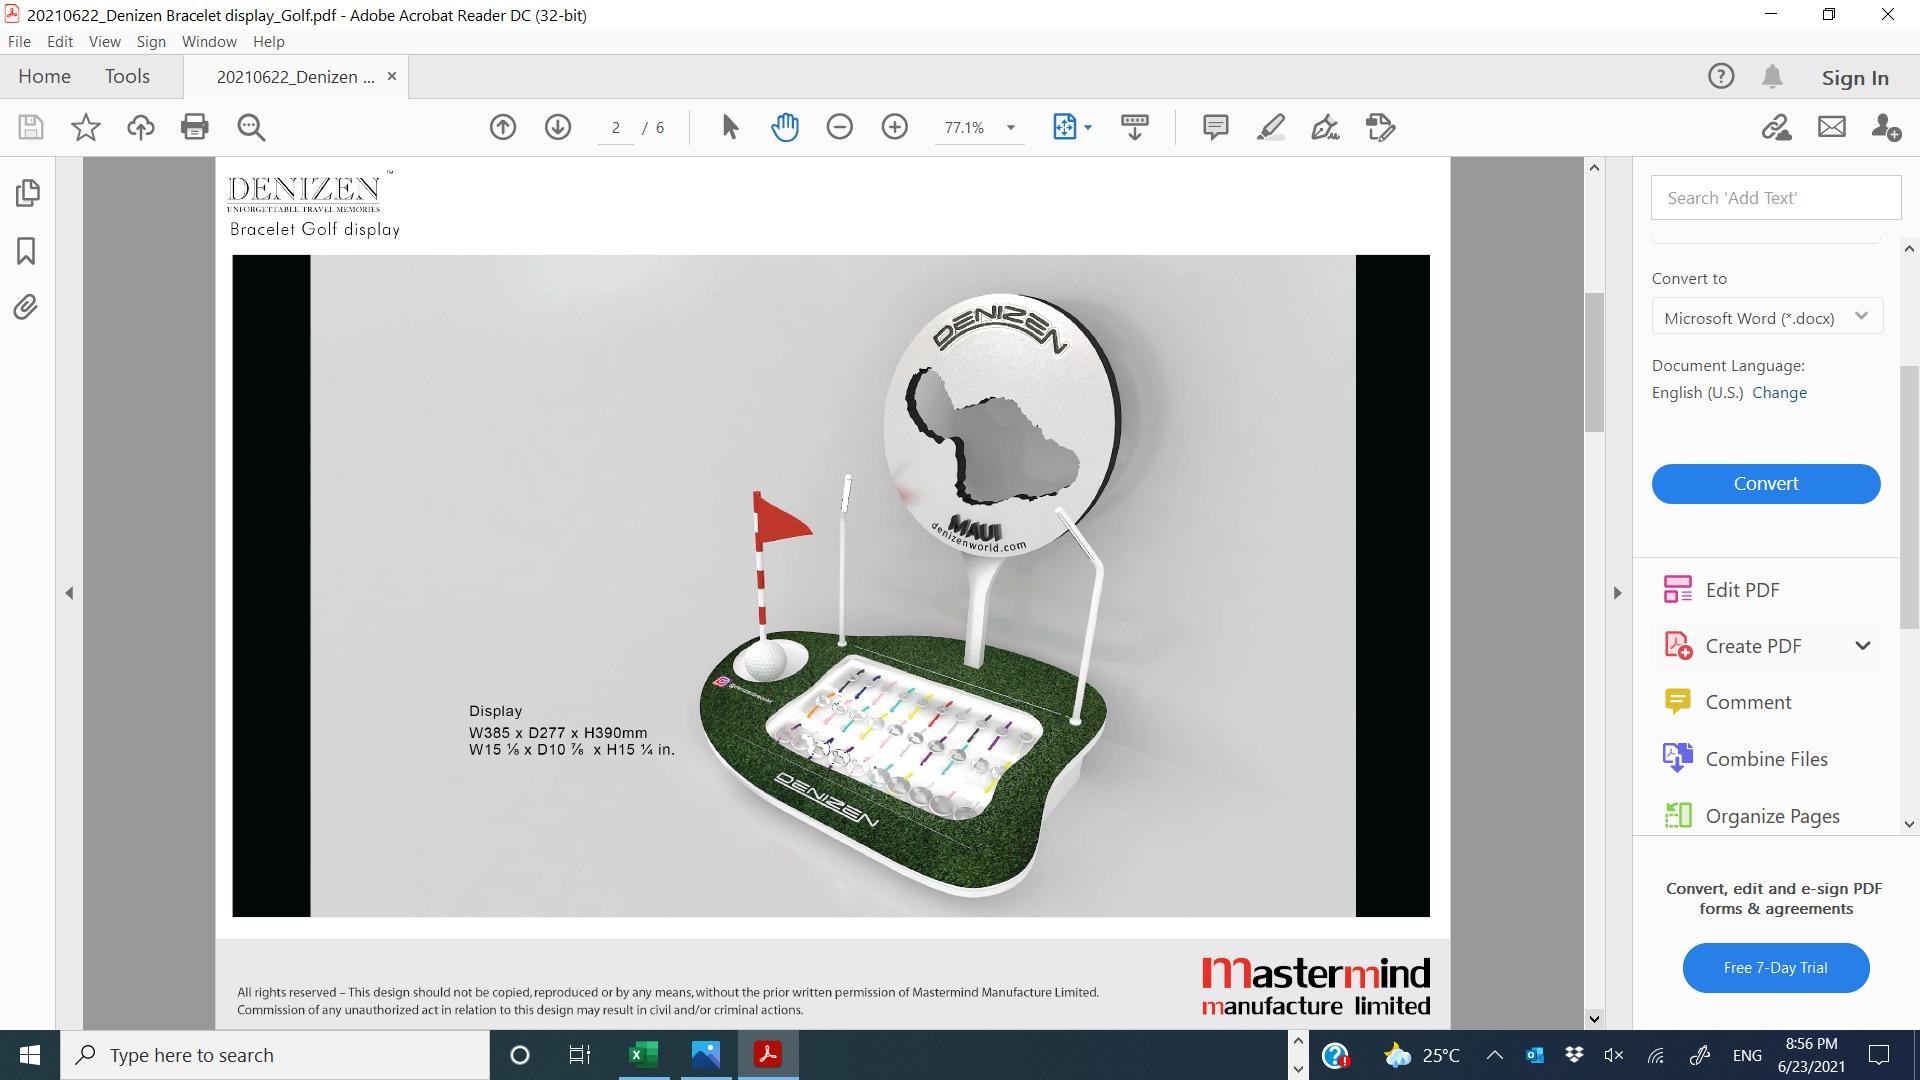Go to next page arrow

click(558, 127)
